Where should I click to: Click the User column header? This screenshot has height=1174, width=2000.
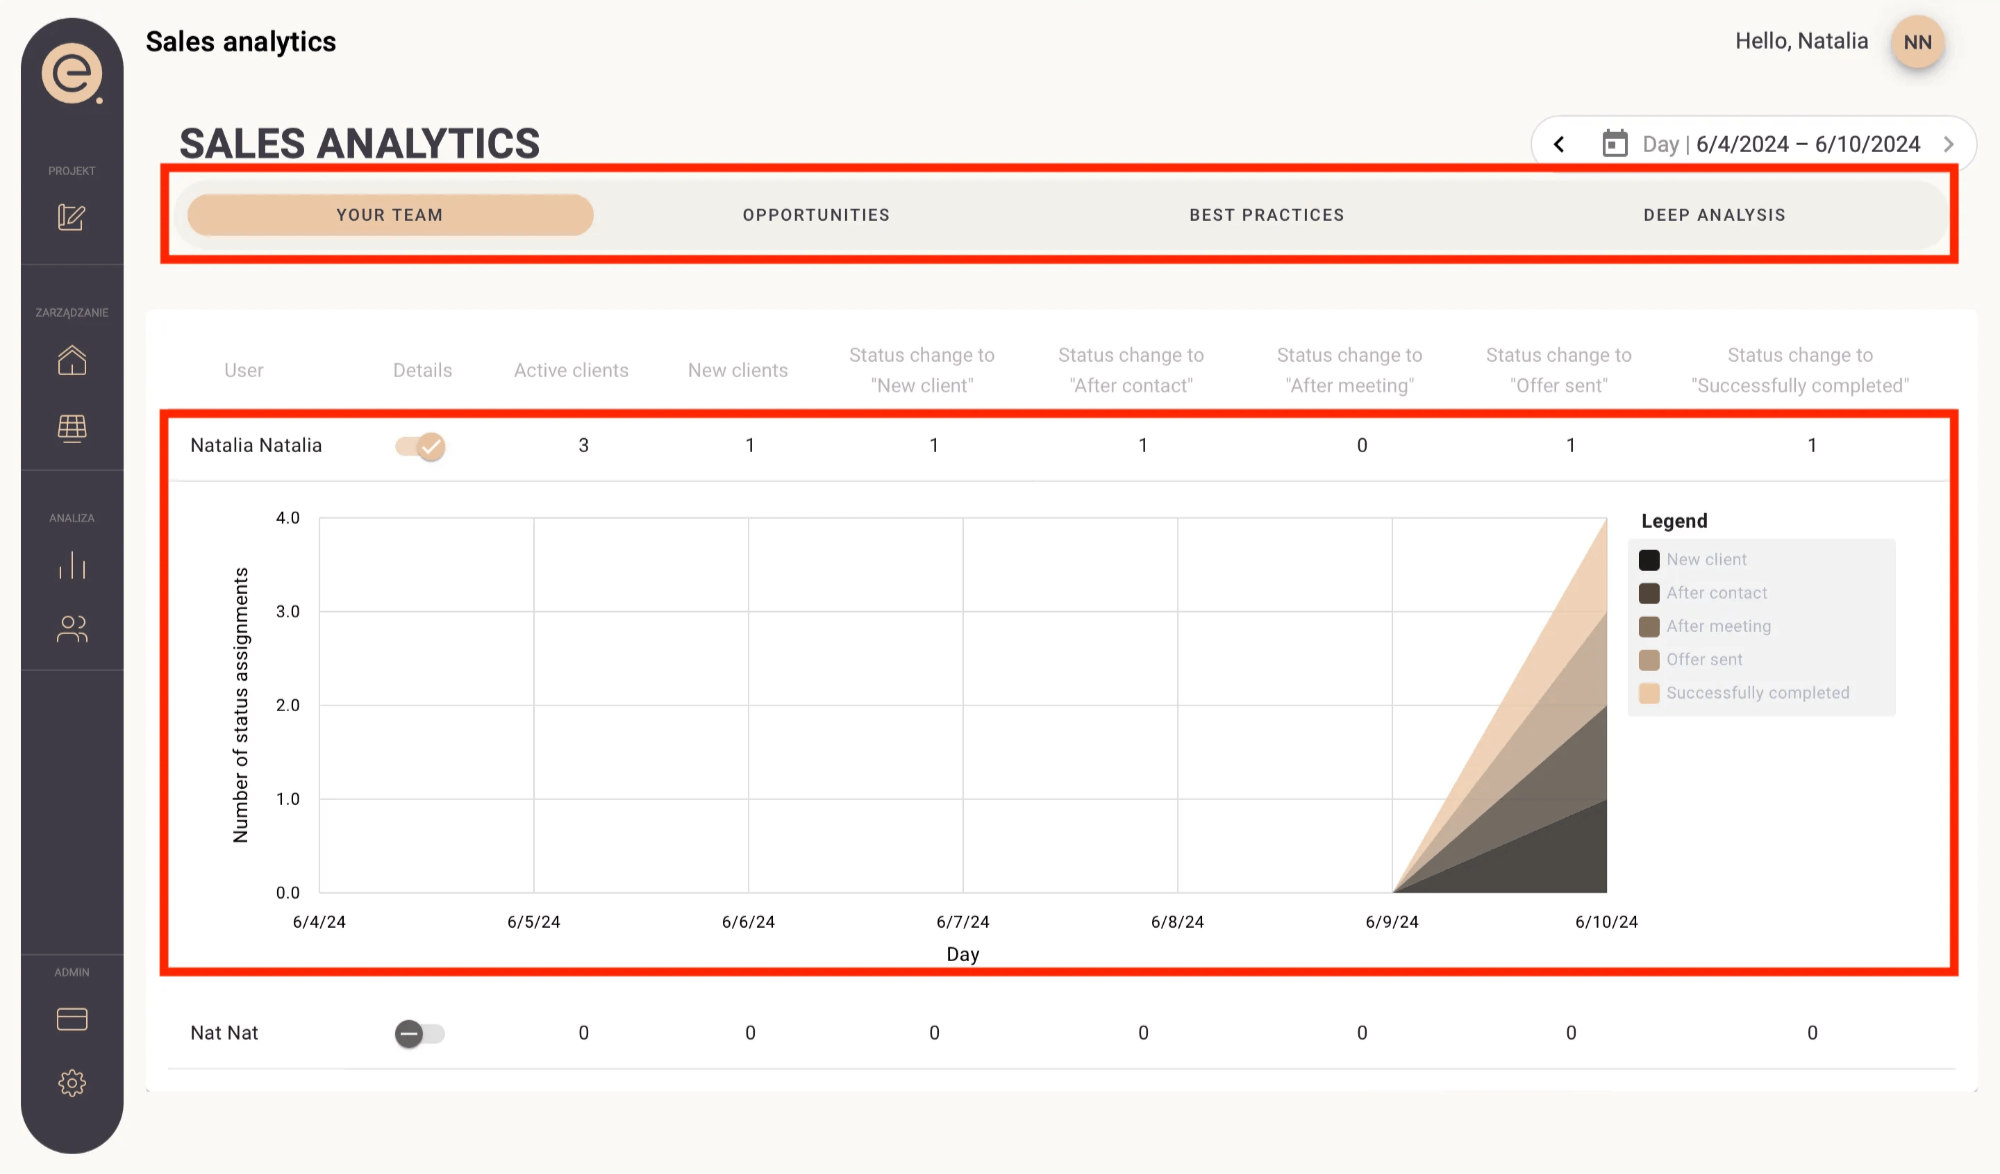244,370
